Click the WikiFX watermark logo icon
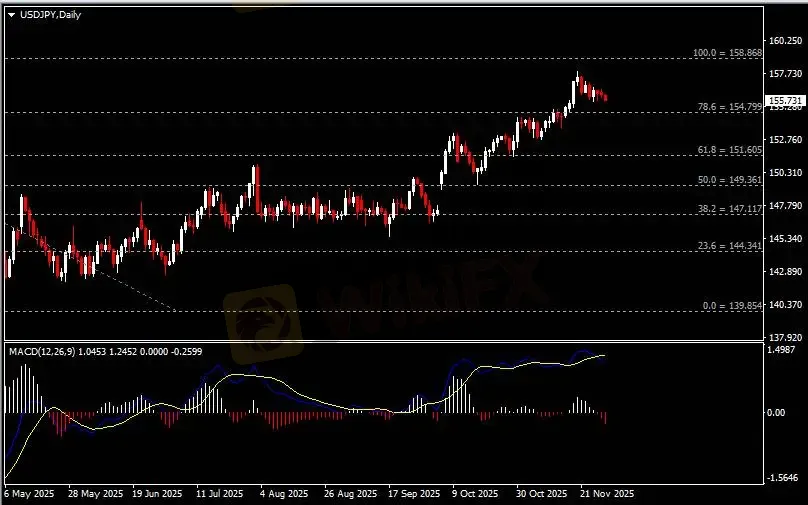The image size is (808, 505). (x=260, y=318)
